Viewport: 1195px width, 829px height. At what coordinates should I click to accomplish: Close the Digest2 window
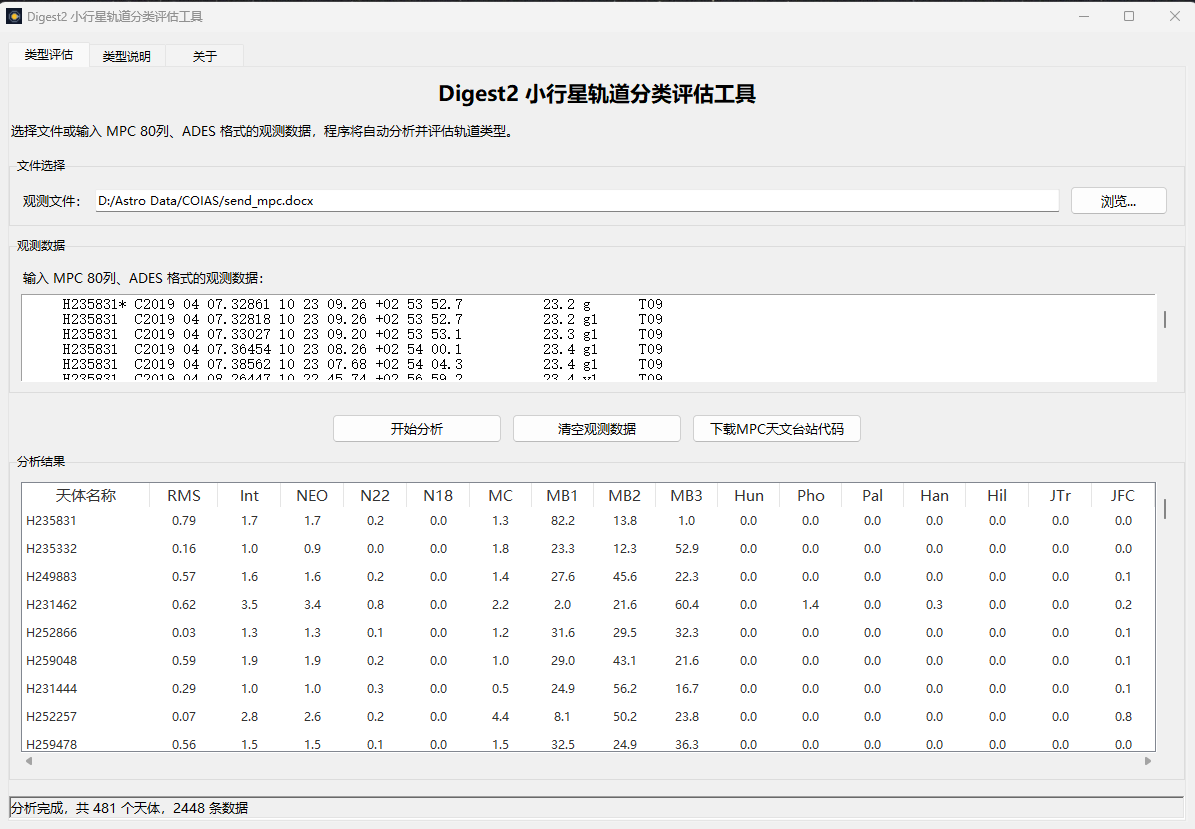coord(1174,16)
